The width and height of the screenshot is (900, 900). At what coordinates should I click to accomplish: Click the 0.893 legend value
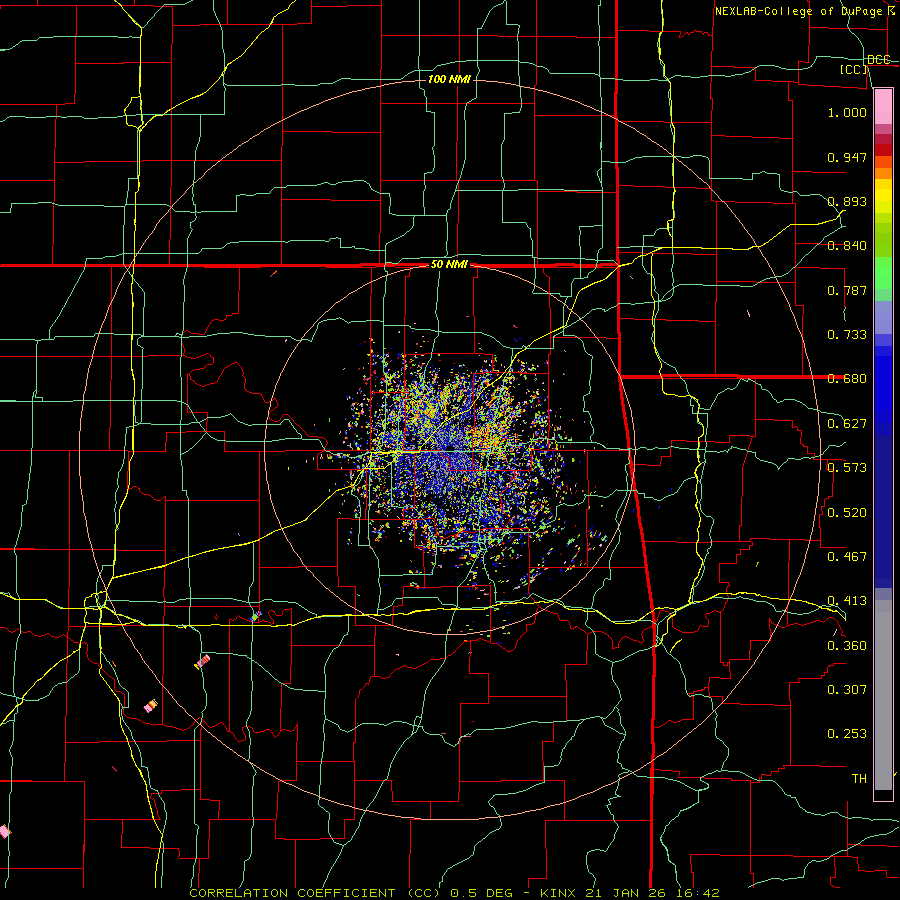pyautogui.click(x=847, y=201)
